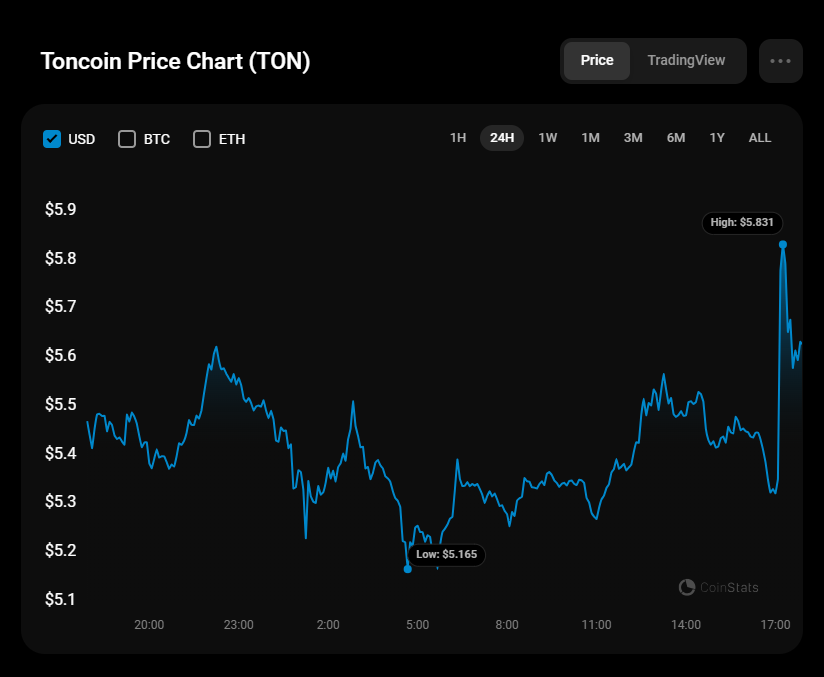Image resolution: width=824 pixels, height=677 pixels.
Task: Display the 1Y price chart
Action: tap(717, 138)
